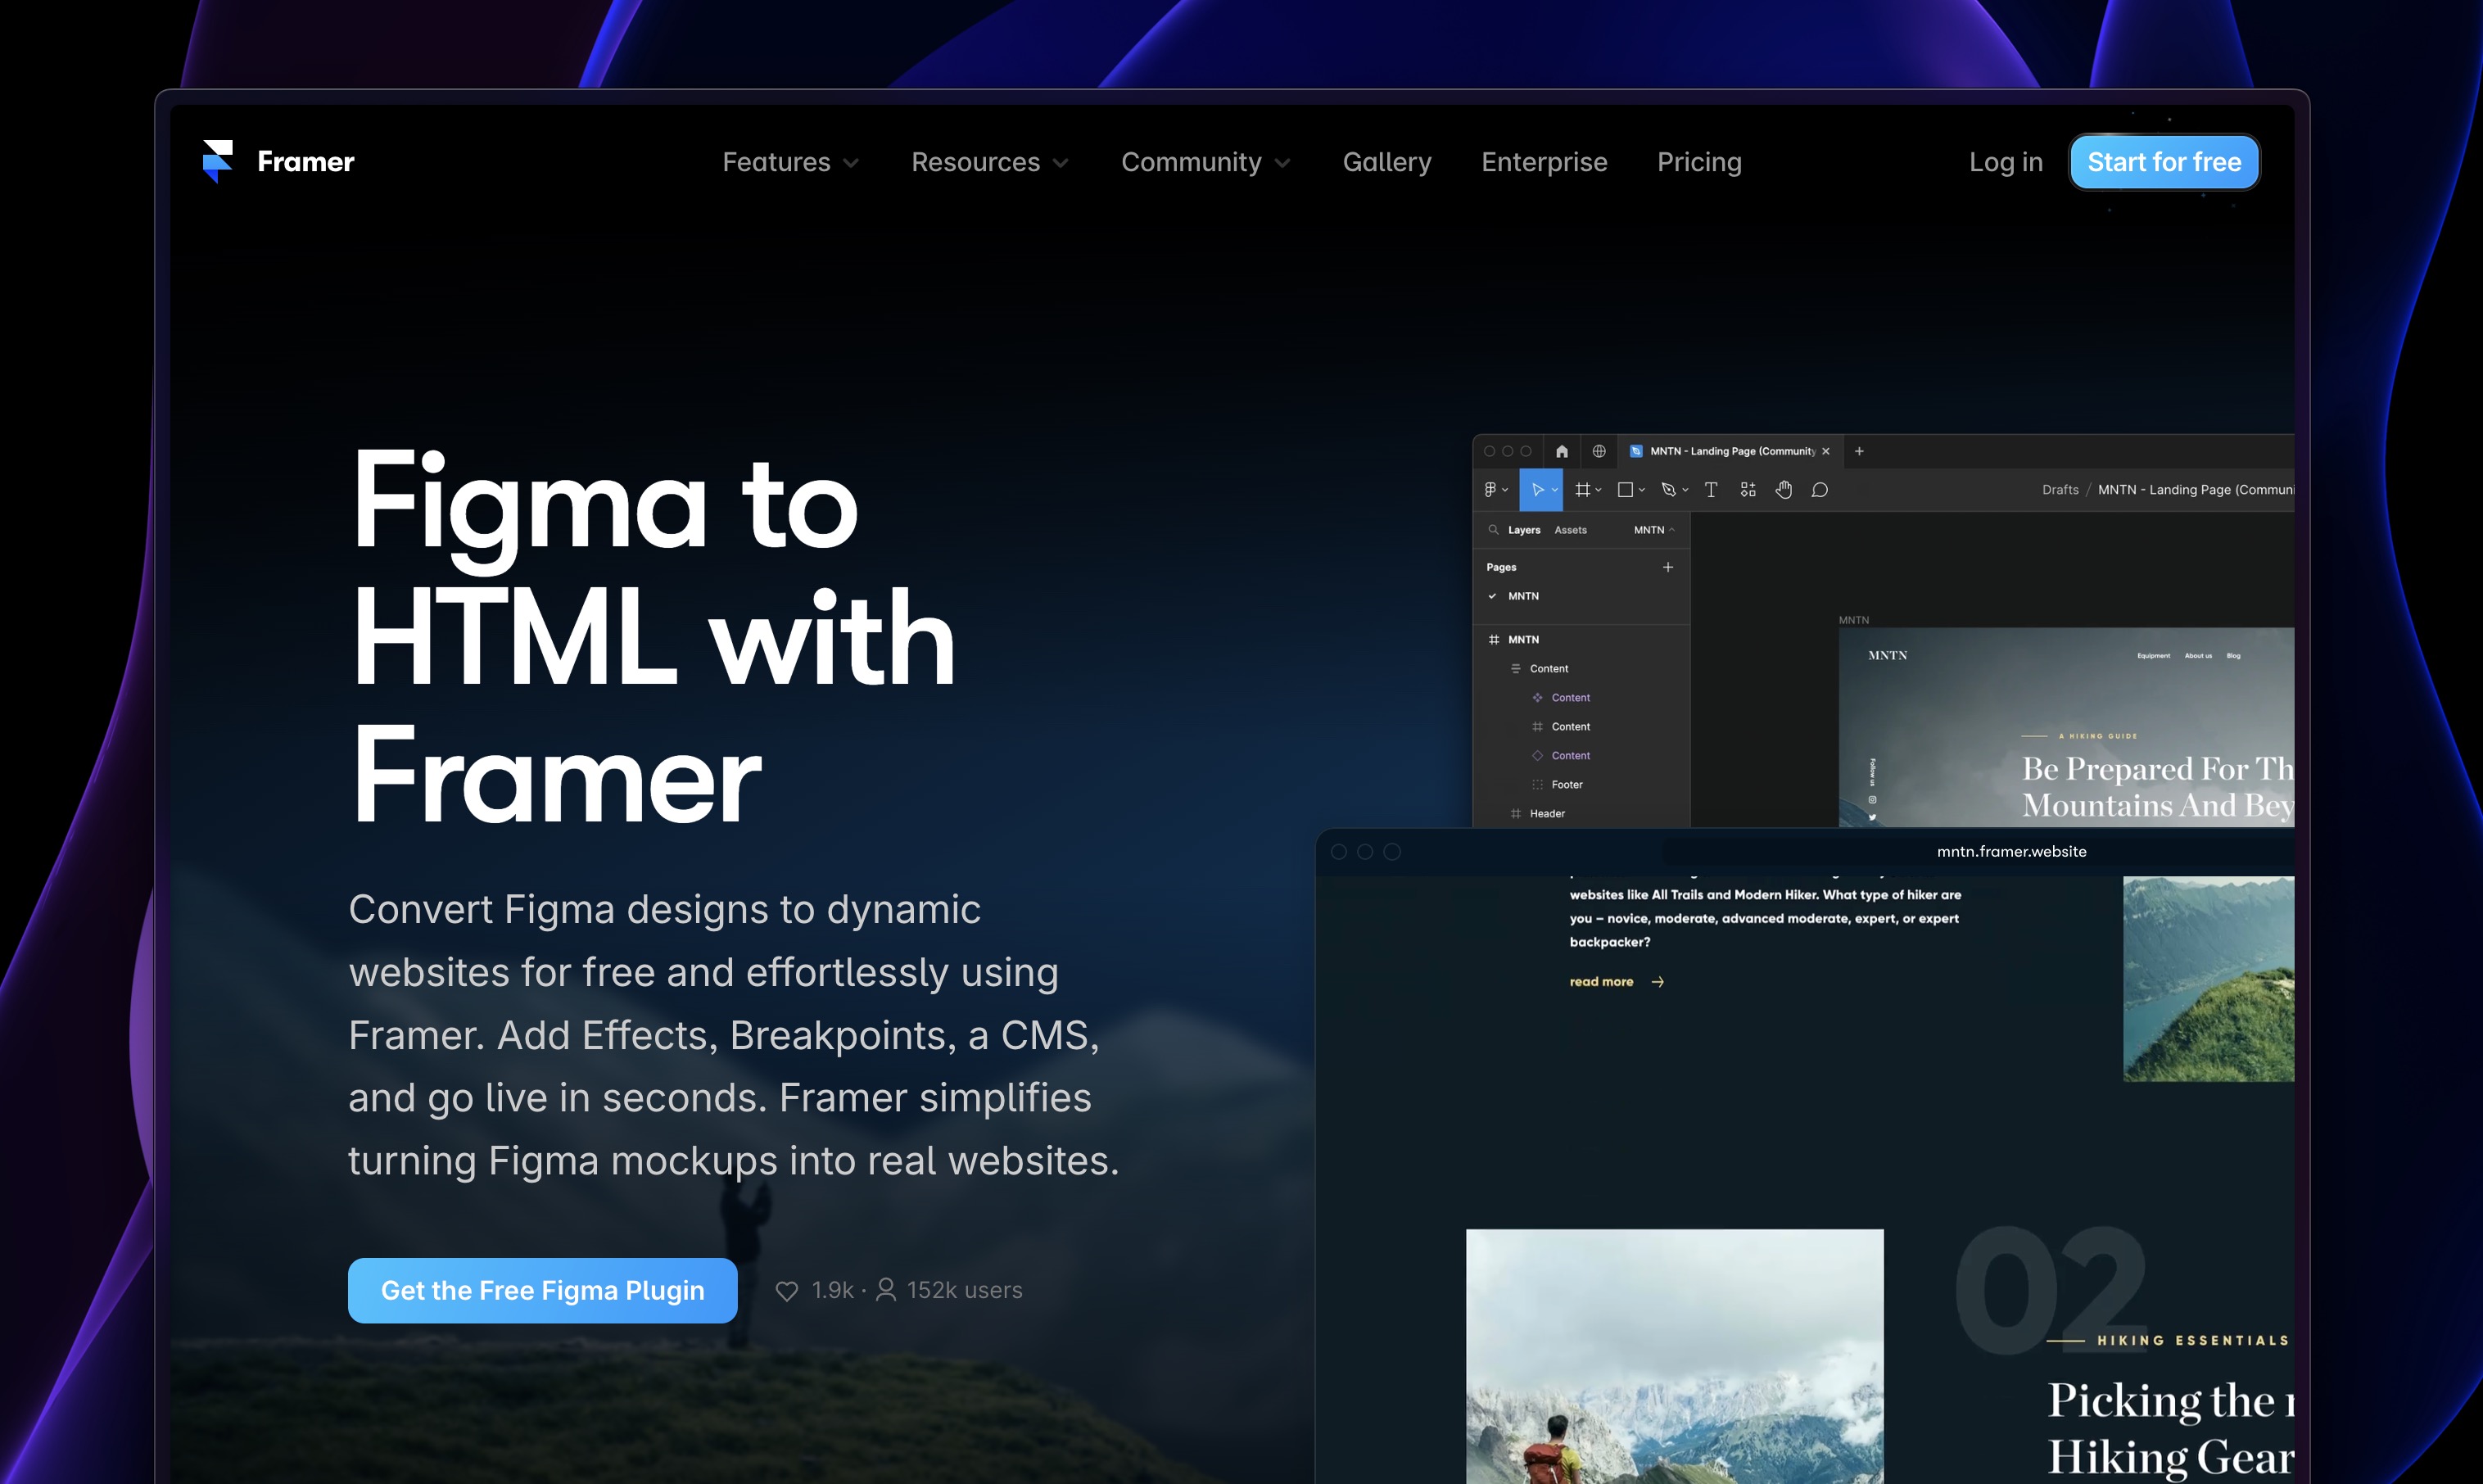
Task: Expand the Features navigation dropdown
Action: [790, 162]
